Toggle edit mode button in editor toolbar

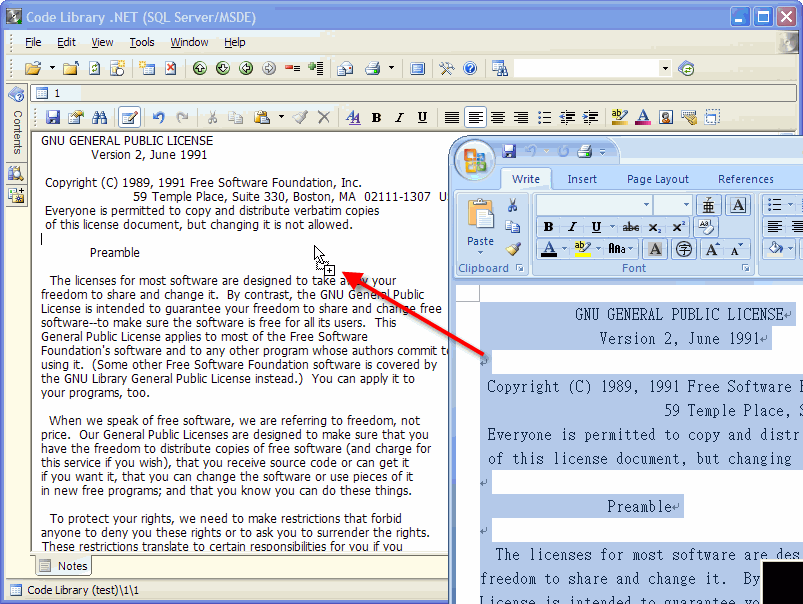coord(129,118)
